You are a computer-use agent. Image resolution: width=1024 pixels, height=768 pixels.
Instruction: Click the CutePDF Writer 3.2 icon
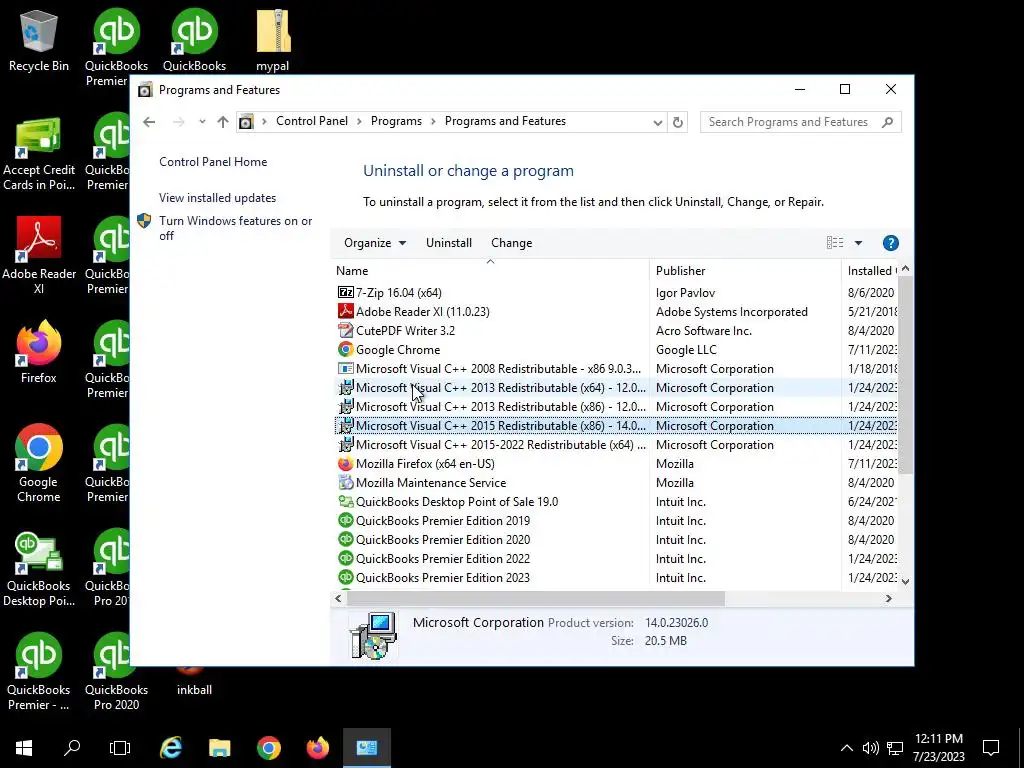pos(345,330)
